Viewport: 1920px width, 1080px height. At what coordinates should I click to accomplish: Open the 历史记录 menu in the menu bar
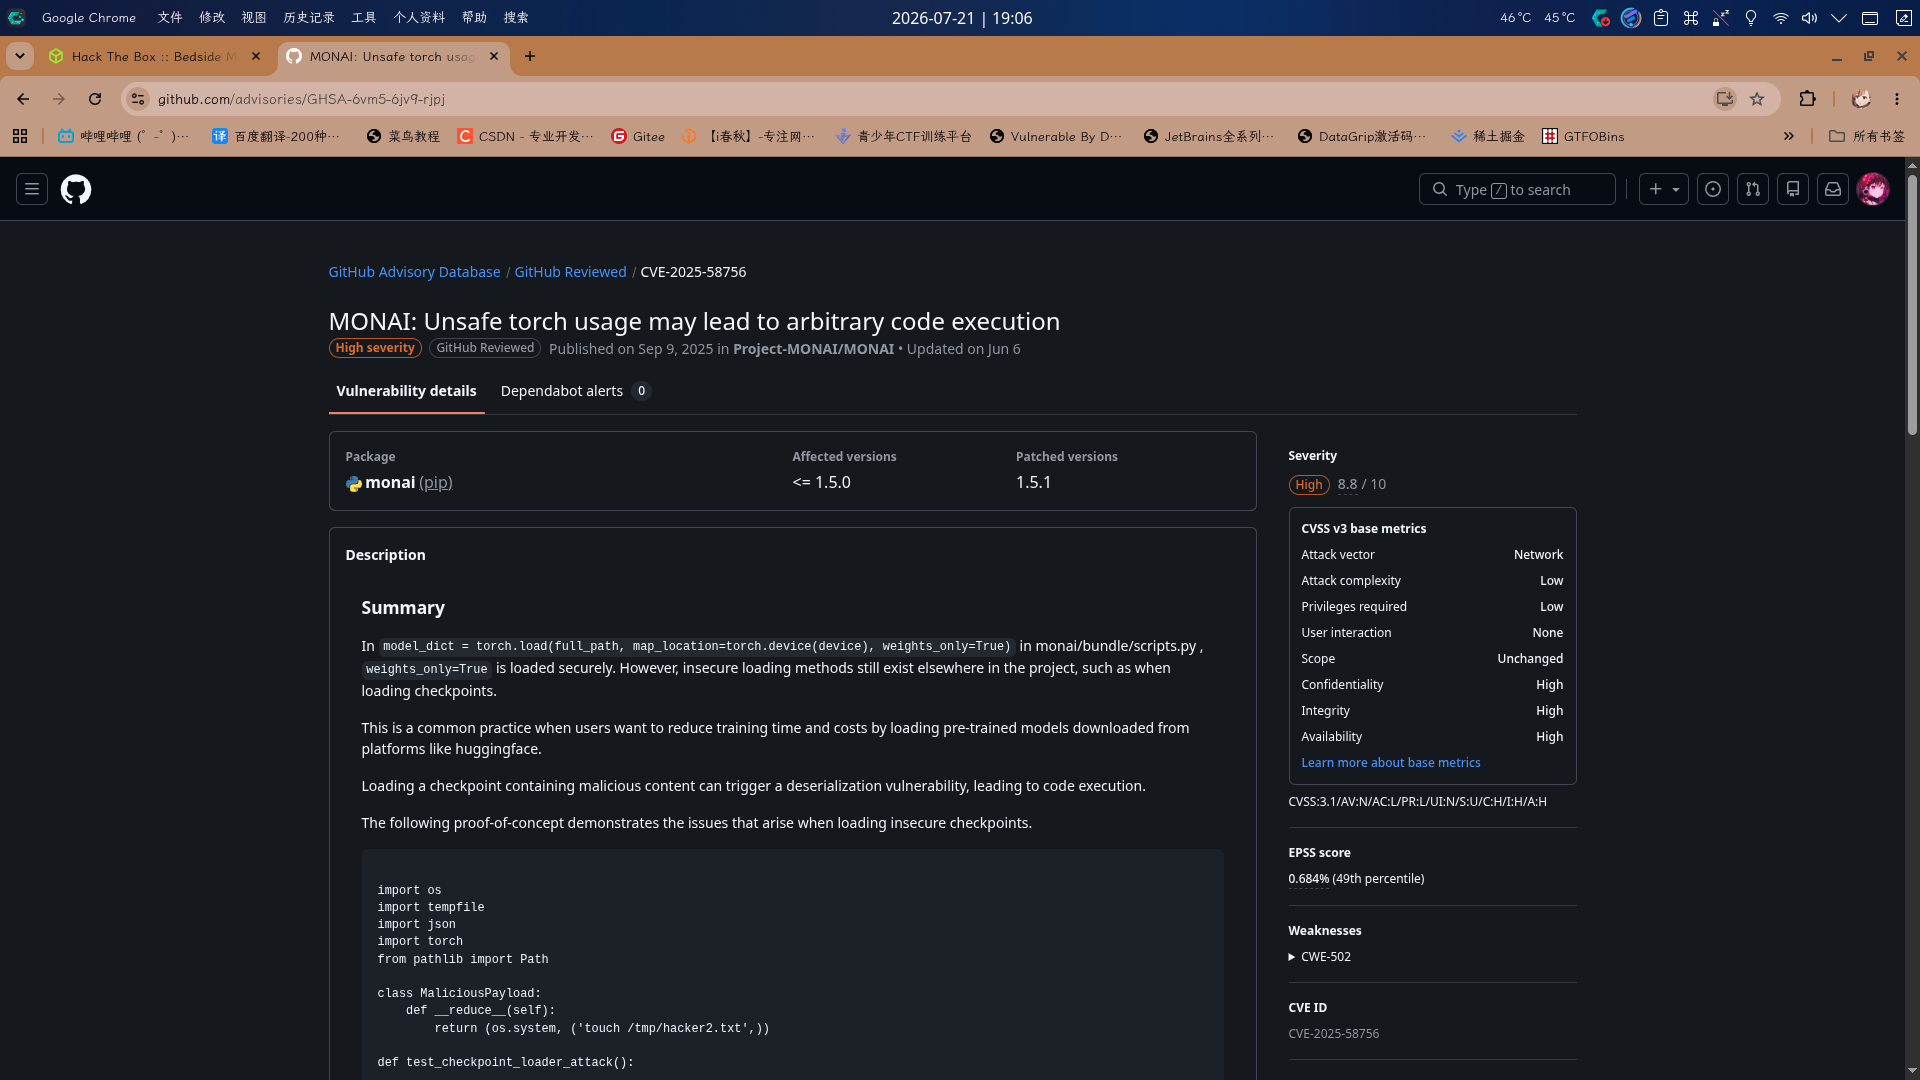(309, 18)
